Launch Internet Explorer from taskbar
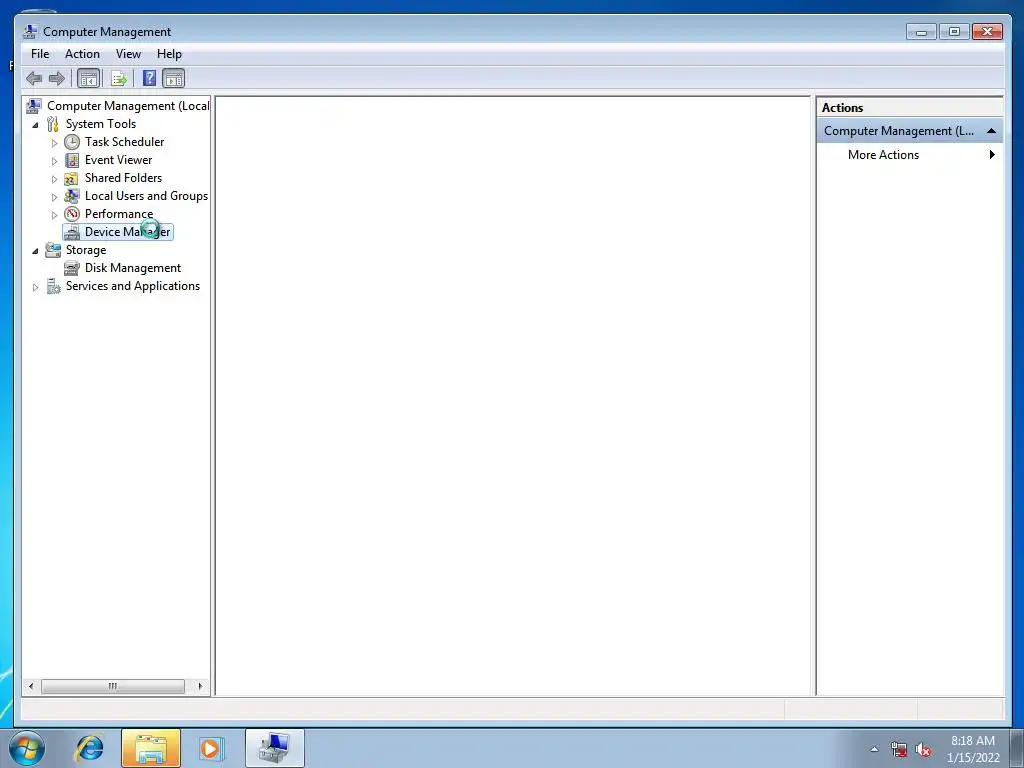The height and width of the screenshot is (768, 1024). pos(89,748)
